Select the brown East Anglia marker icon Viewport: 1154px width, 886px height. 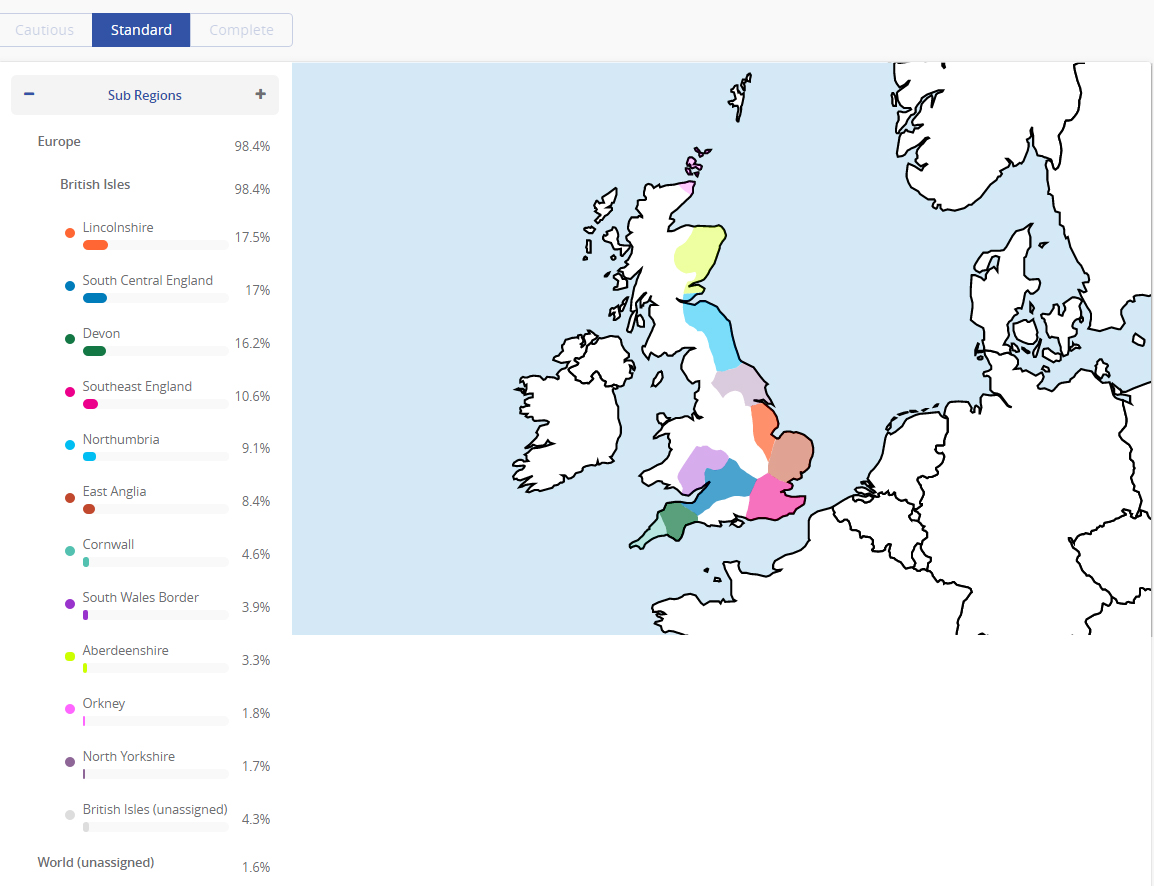[69, 496]
